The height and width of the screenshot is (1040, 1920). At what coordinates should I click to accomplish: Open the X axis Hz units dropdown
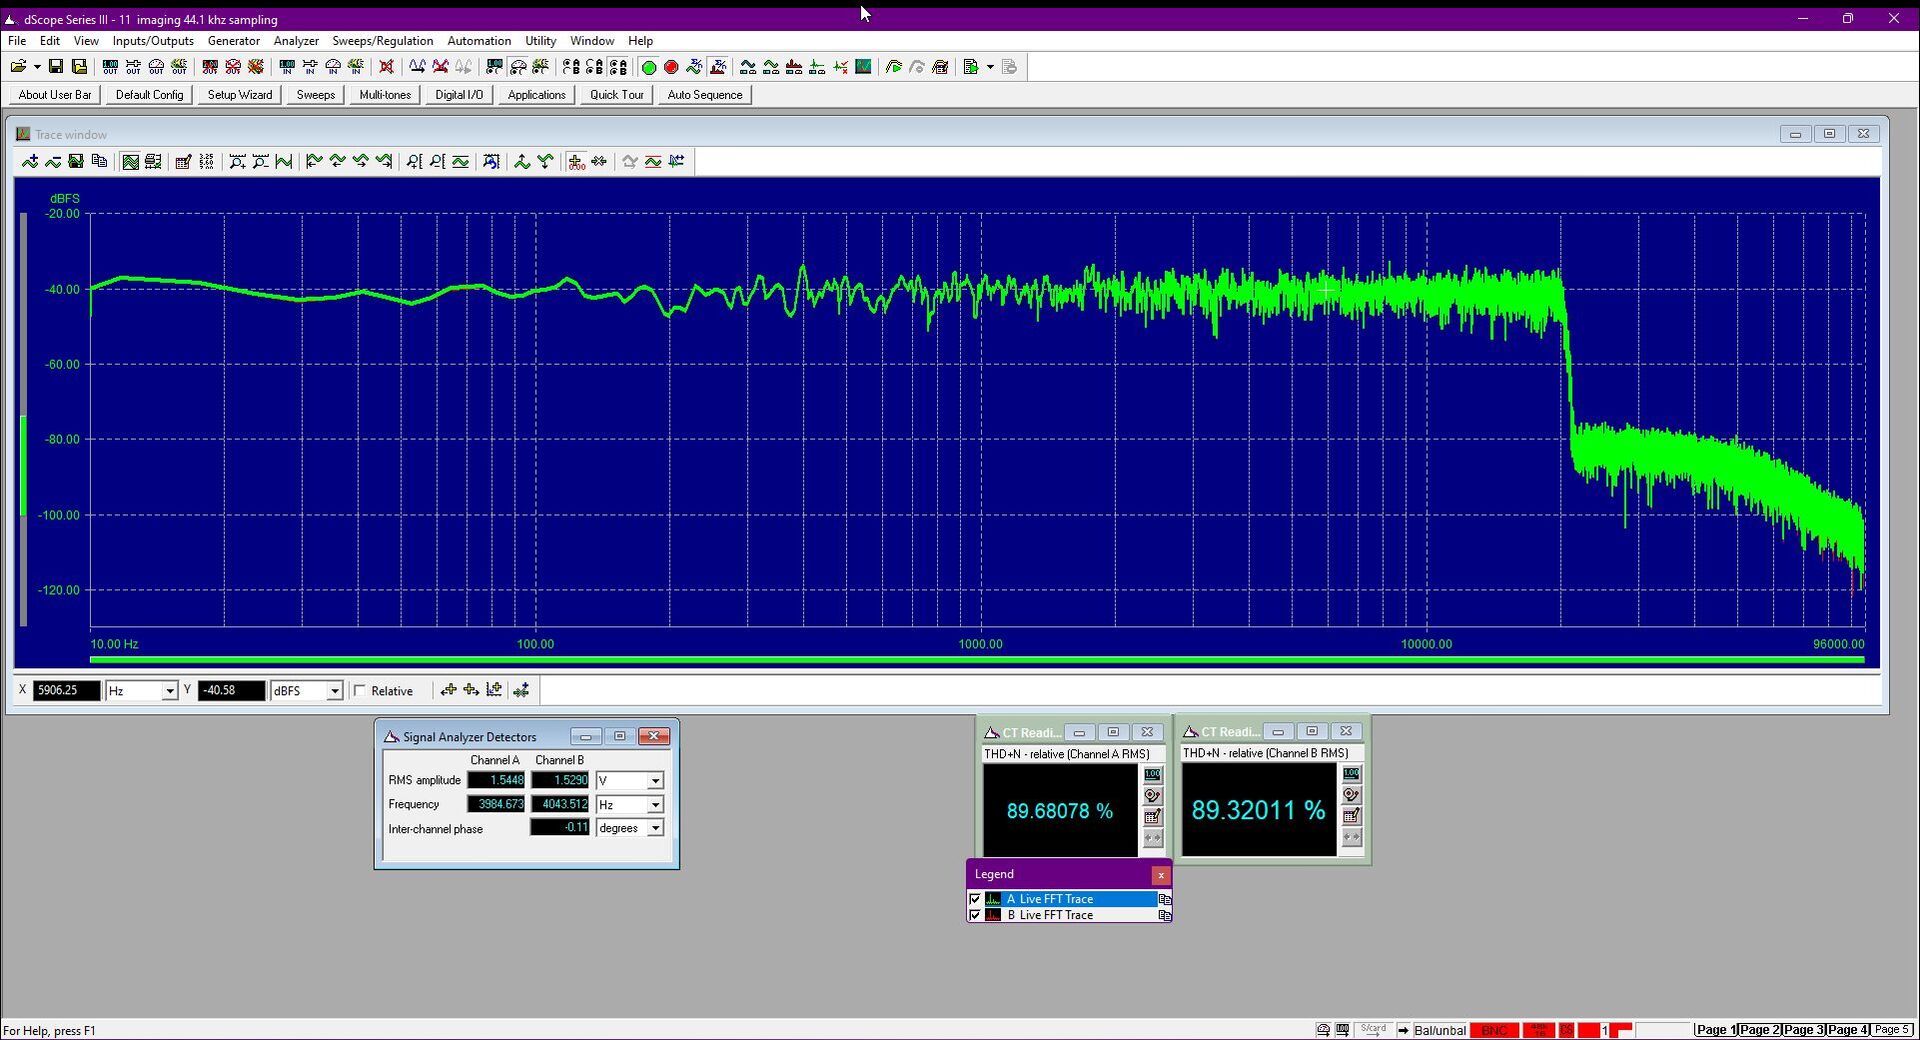(169, 691)
